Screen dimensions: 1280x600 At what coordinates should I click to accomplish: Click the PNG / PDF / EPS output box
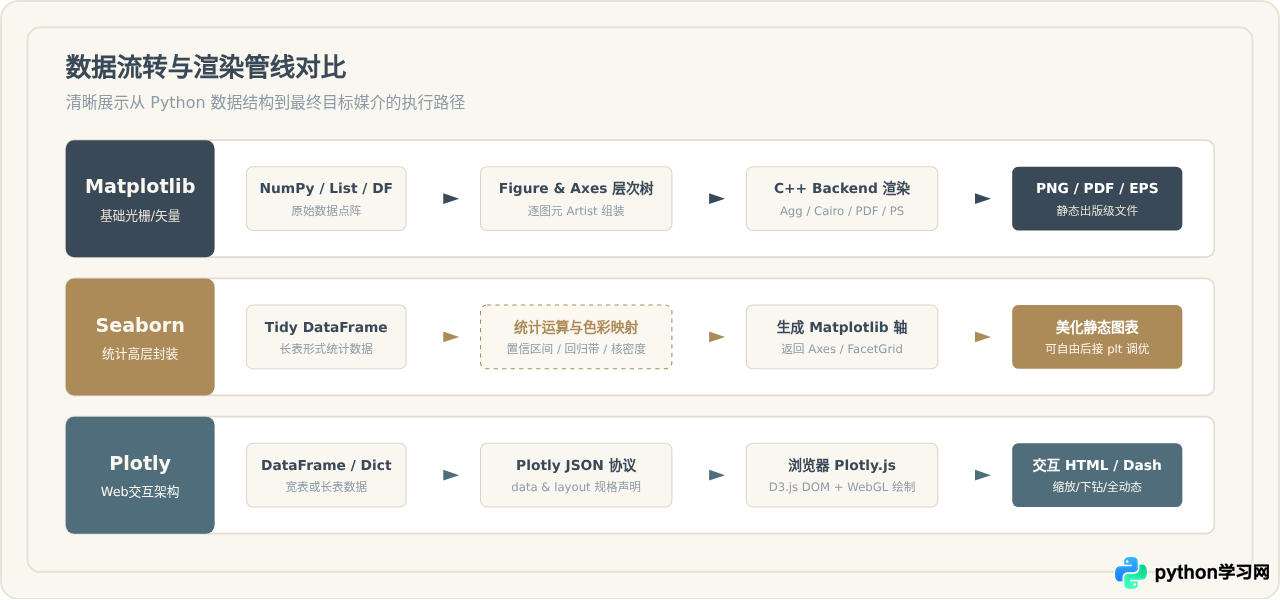1097,198
